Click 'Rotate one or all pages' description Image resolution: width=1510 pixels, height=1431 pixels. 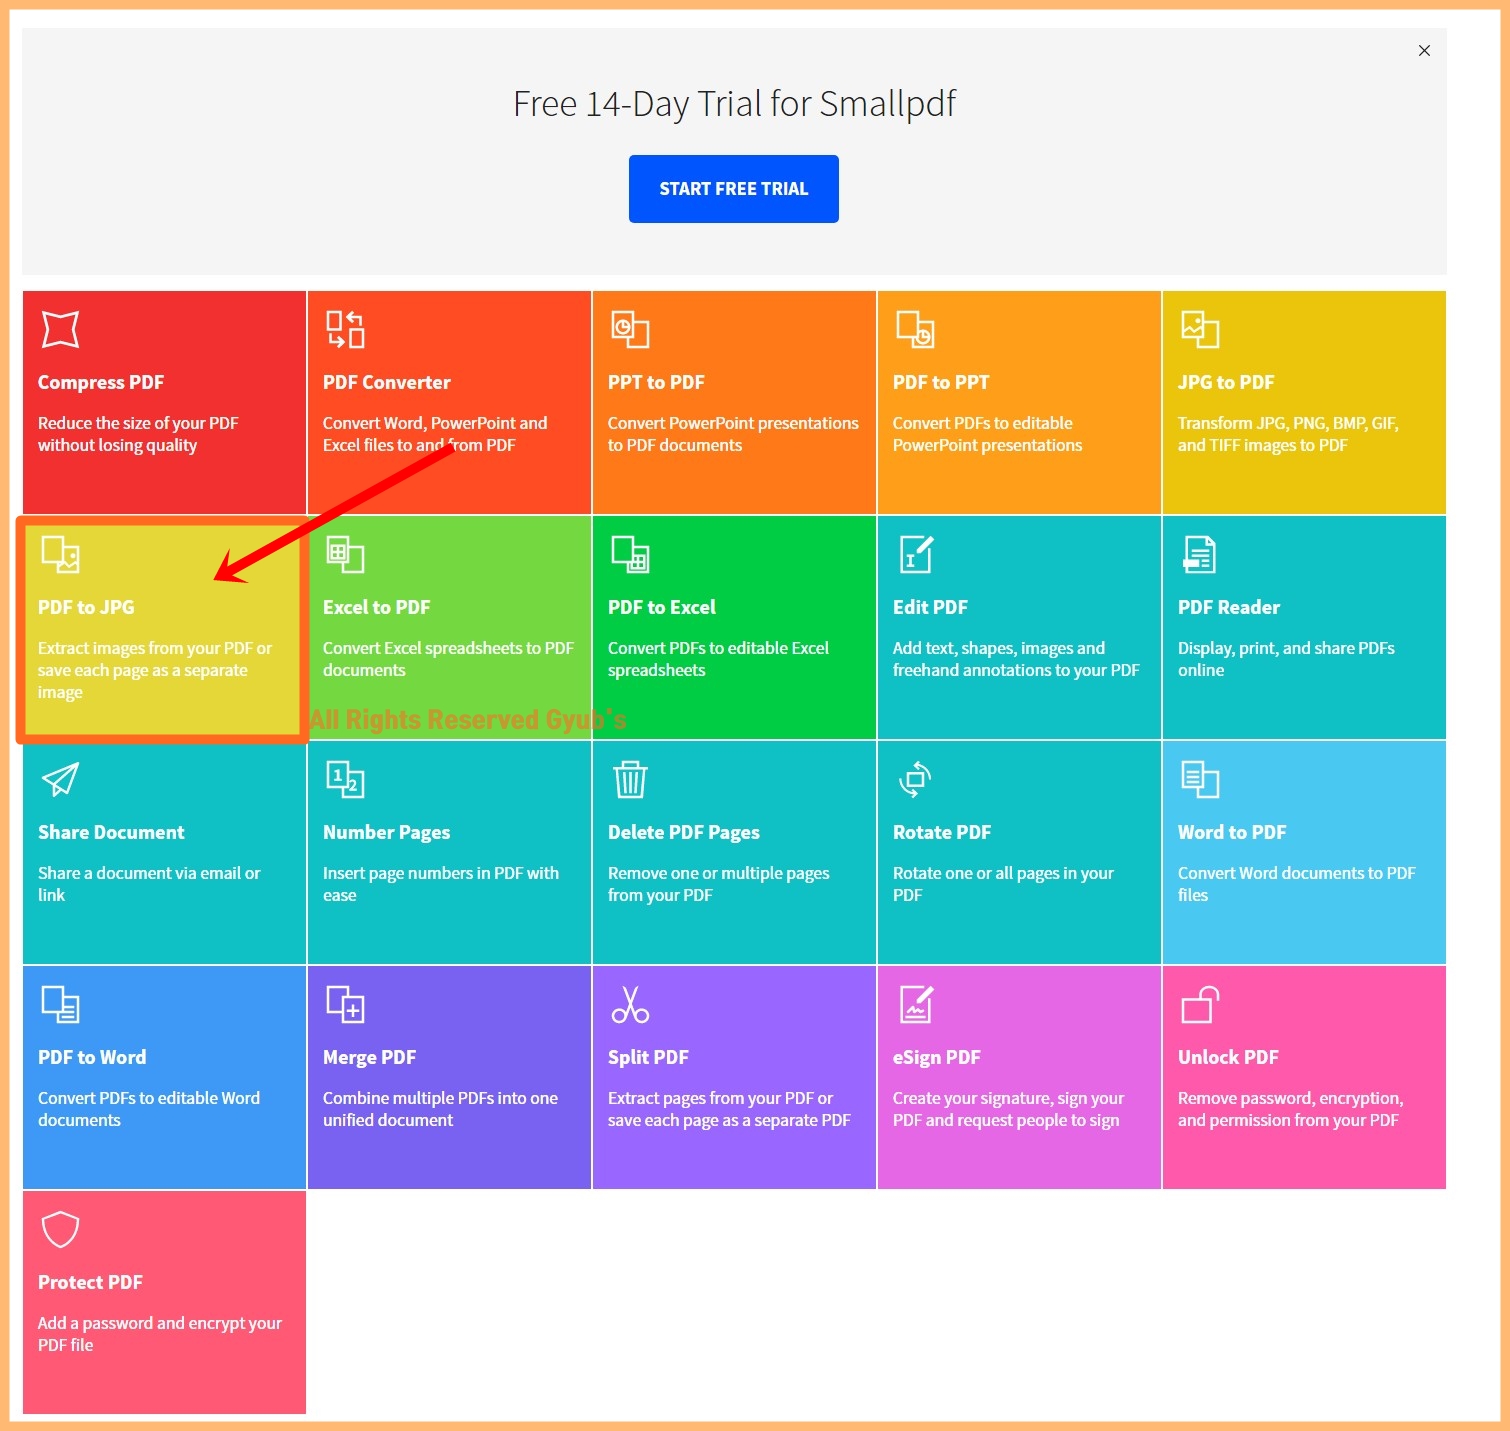point(1003,884)
